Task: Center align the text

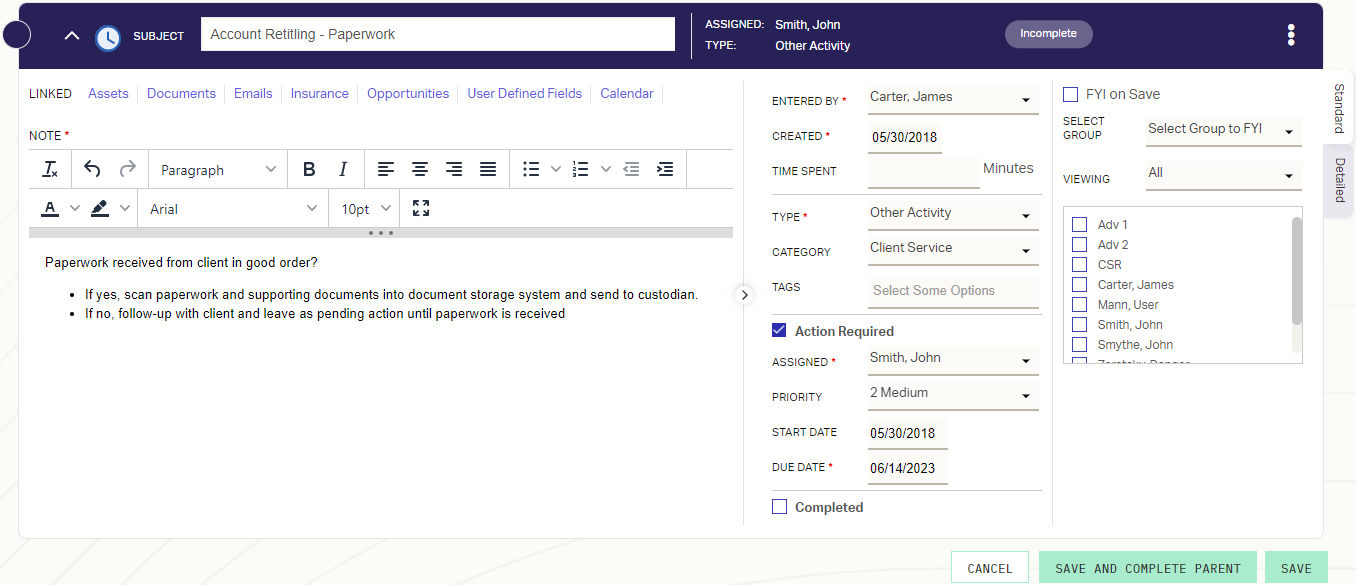Action: [420, 170]
